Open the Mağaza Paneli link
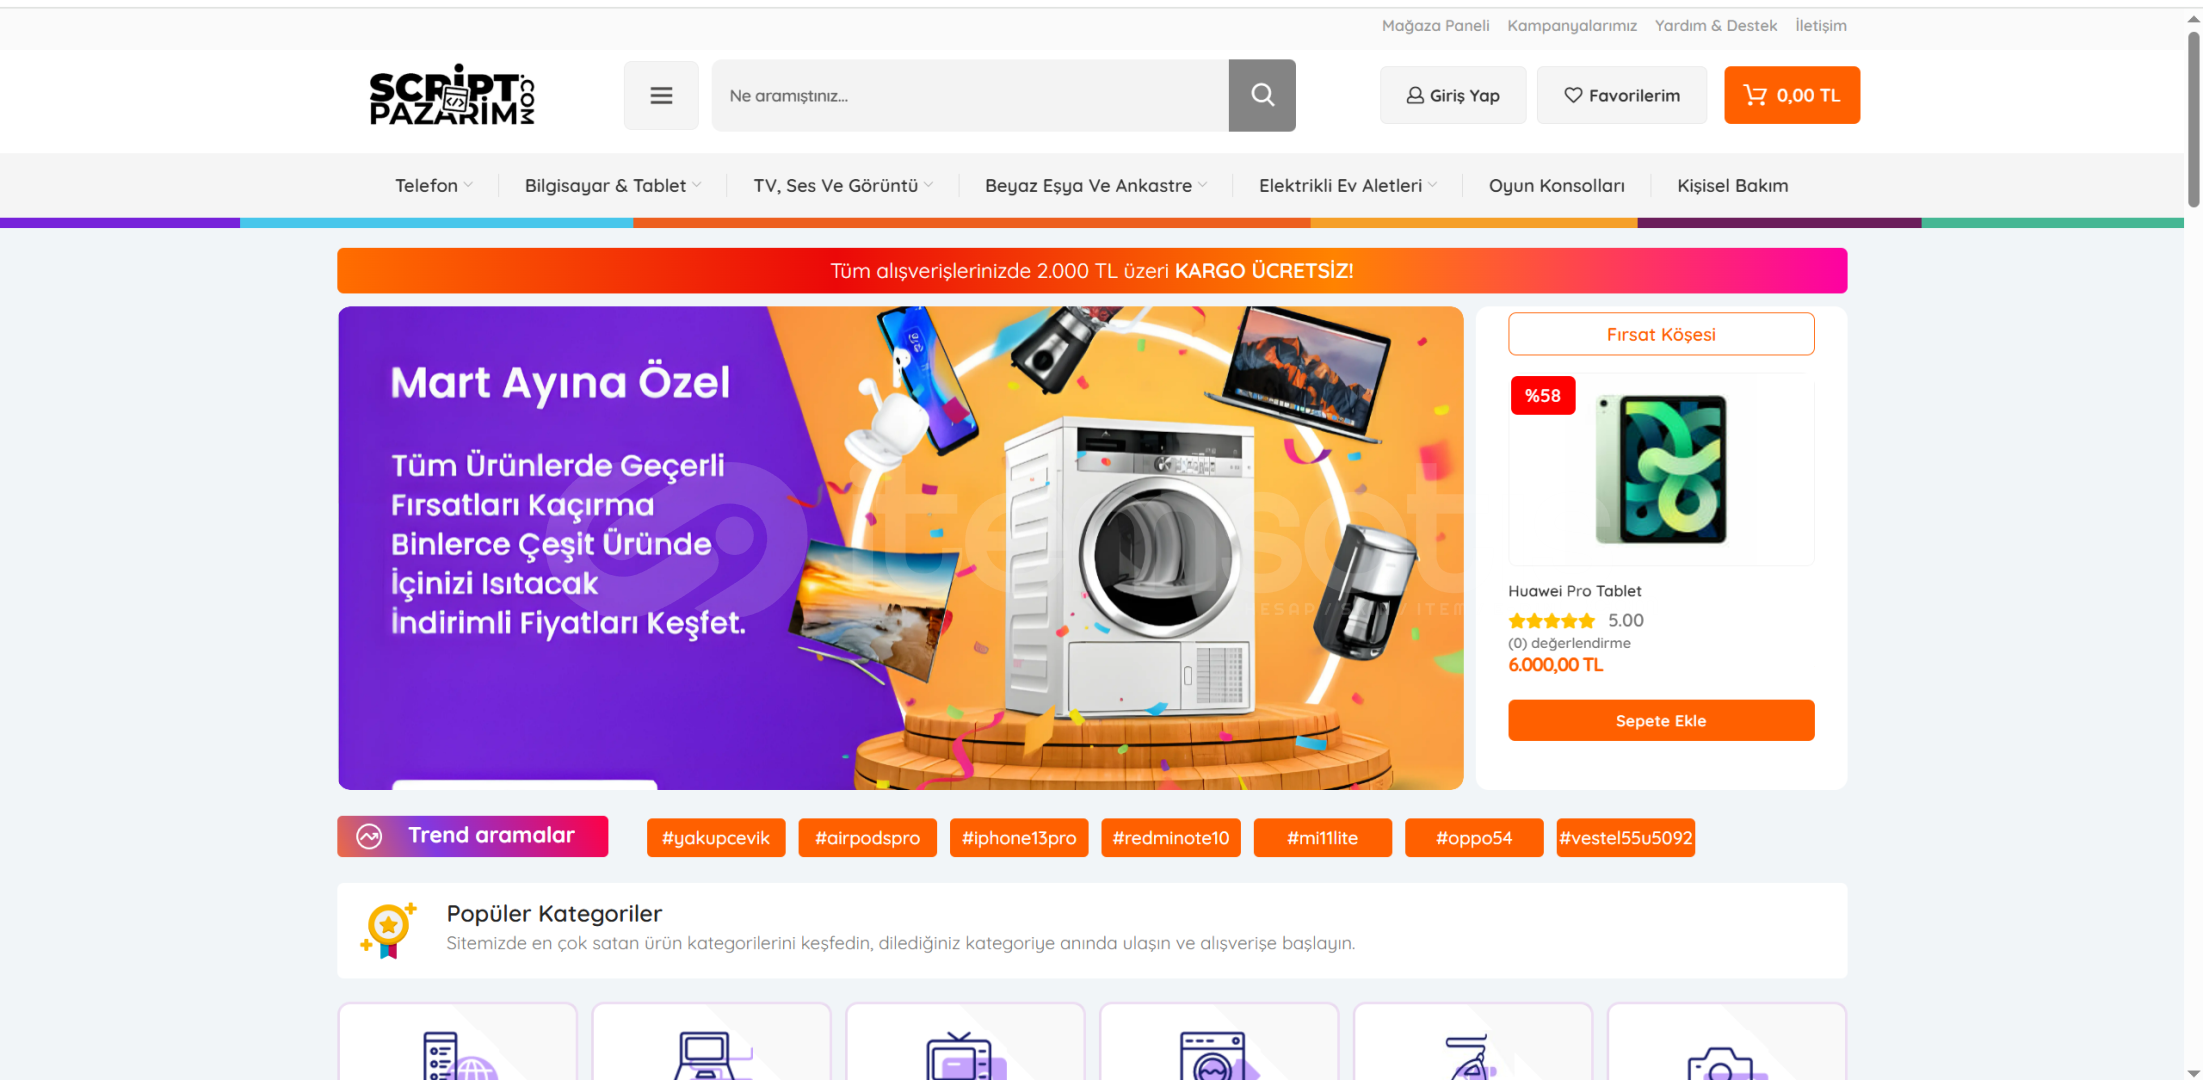Viewport: 2203px width, 1080px height. click(1435, 26)
